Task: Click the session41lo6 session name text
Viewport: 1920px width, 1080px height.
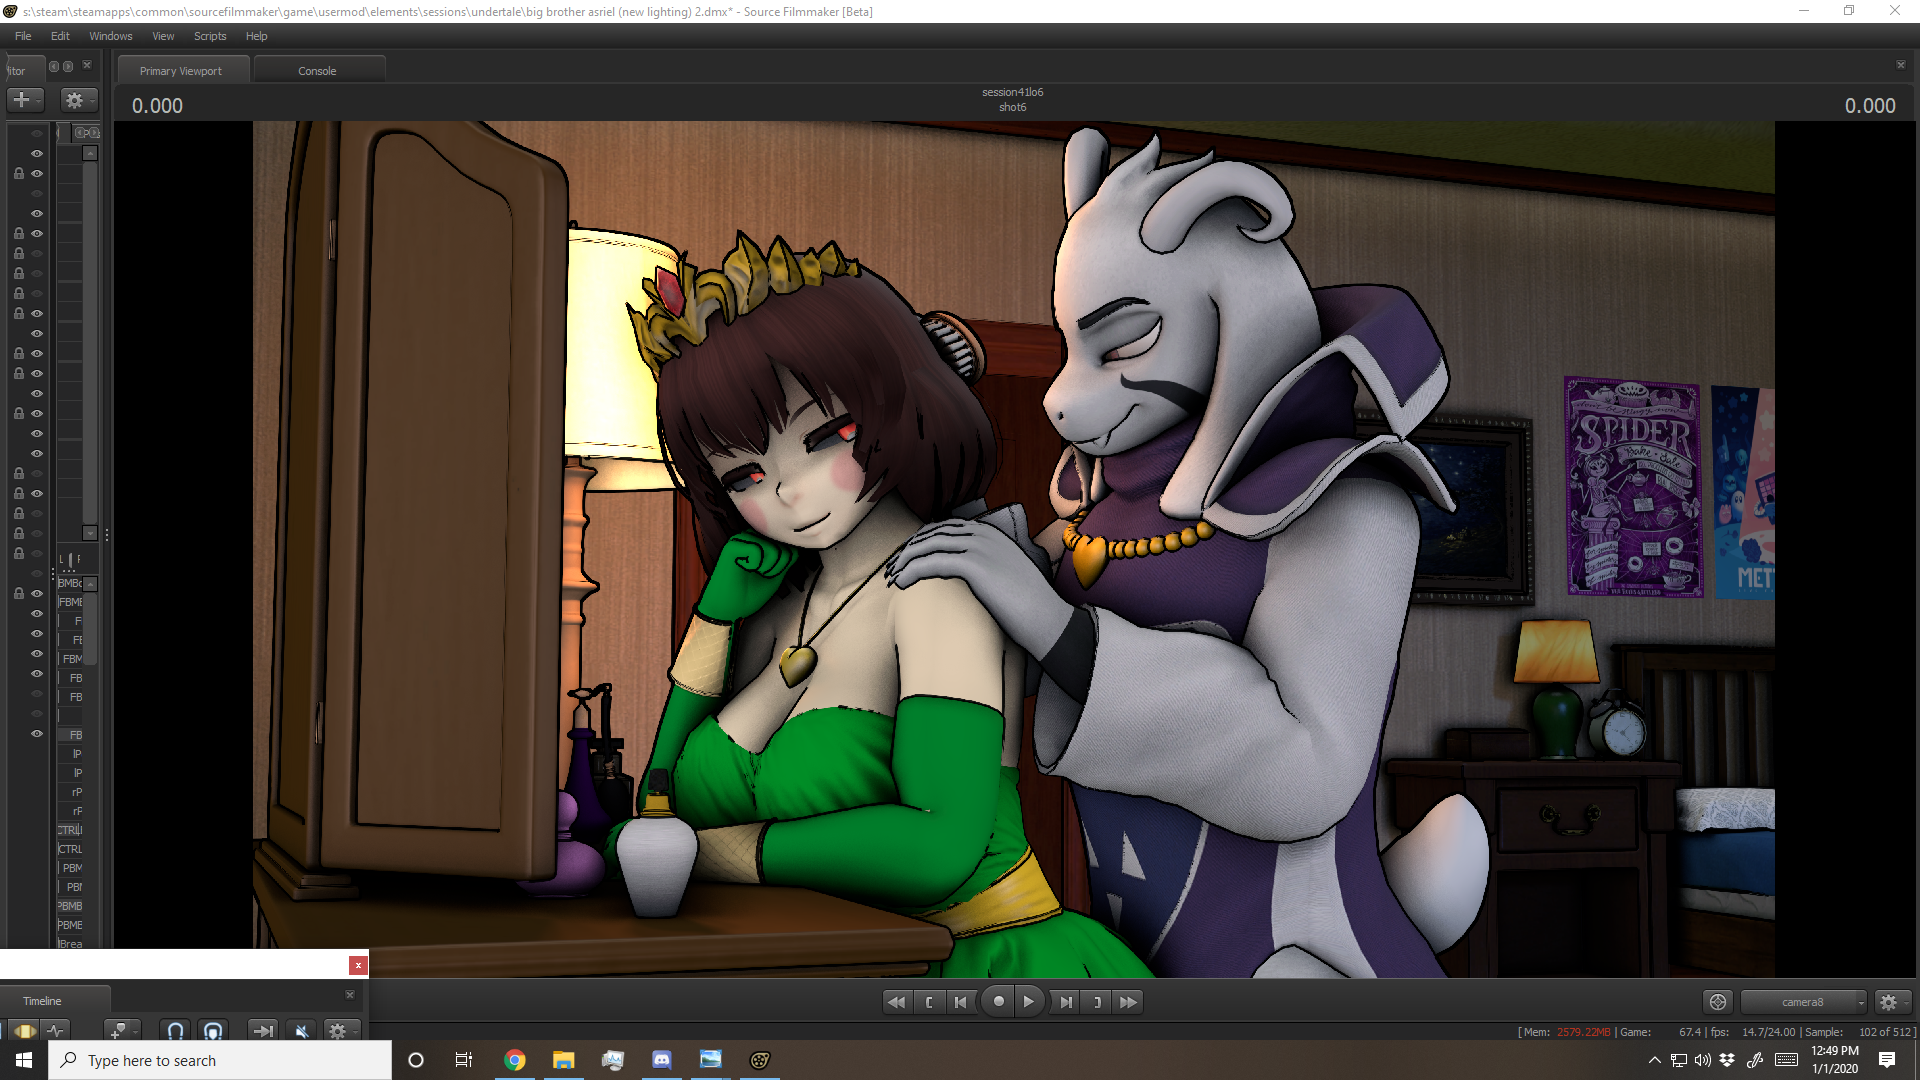Action: (x=1012, y=92)
